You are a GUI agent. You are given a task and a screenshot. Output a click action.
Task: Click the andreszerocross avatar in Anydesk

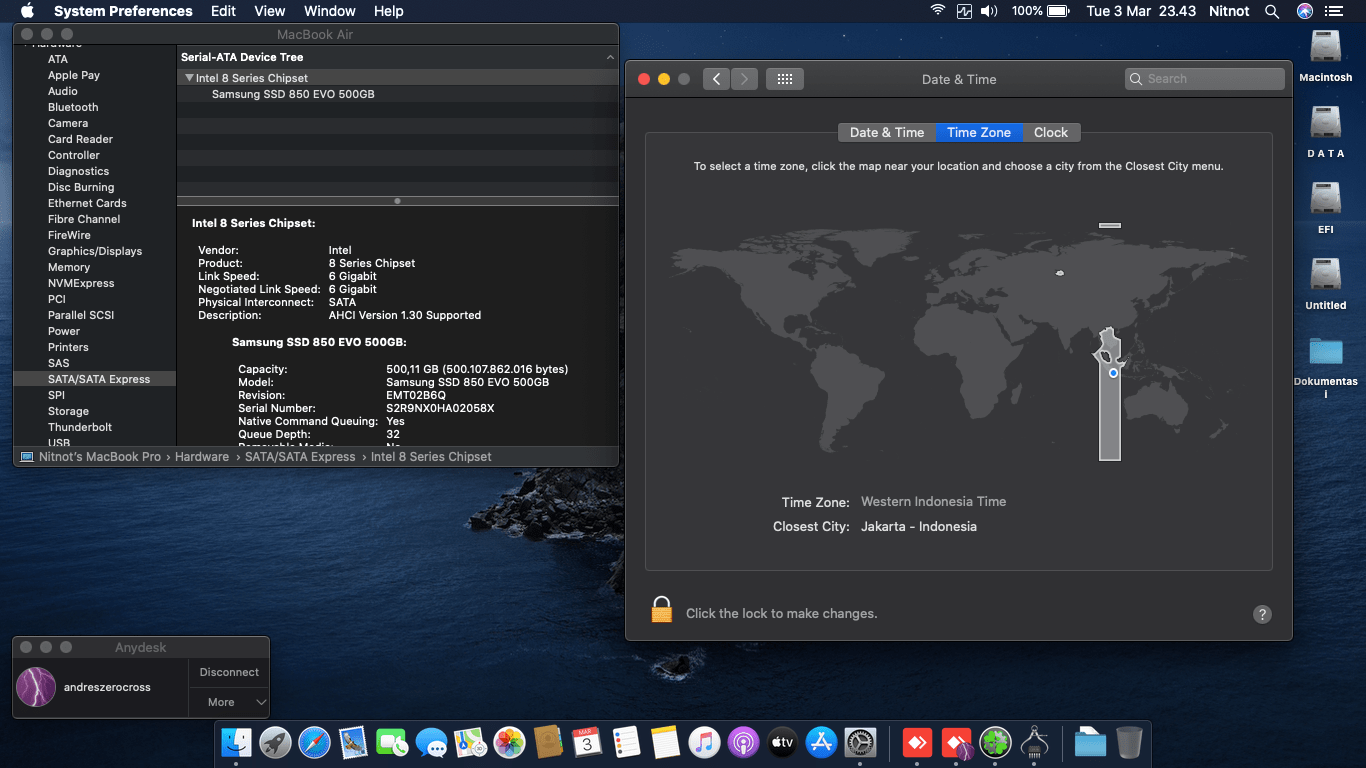(x=36, y=687)
